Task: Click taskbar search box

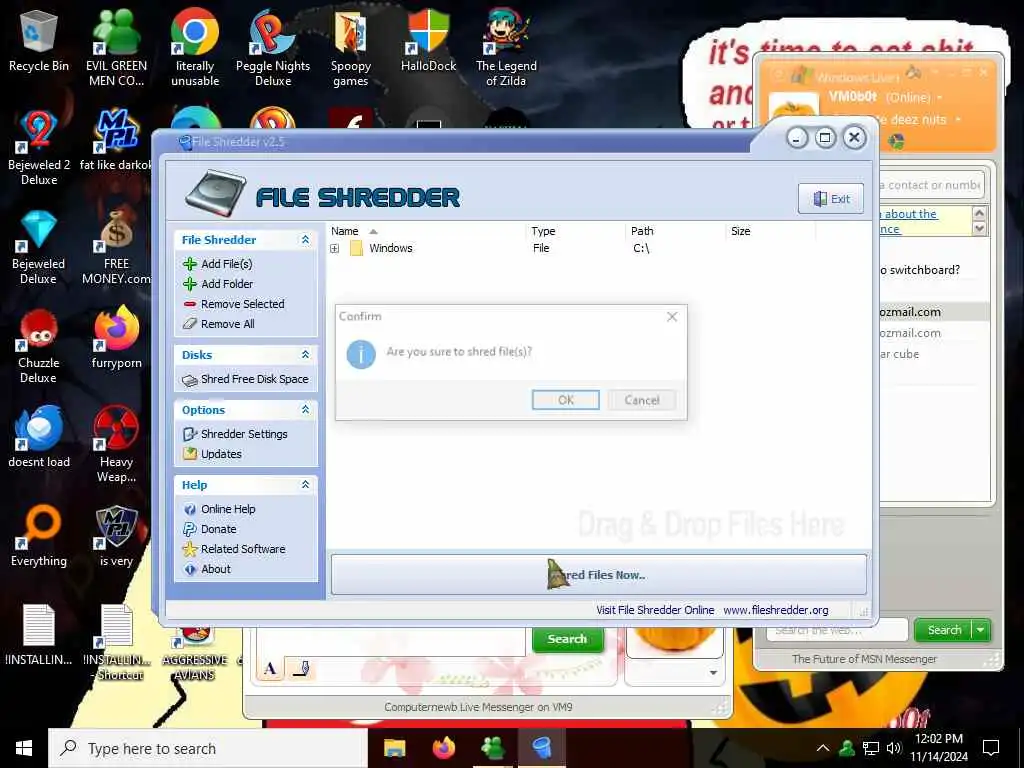Action: tap(208, 748)
